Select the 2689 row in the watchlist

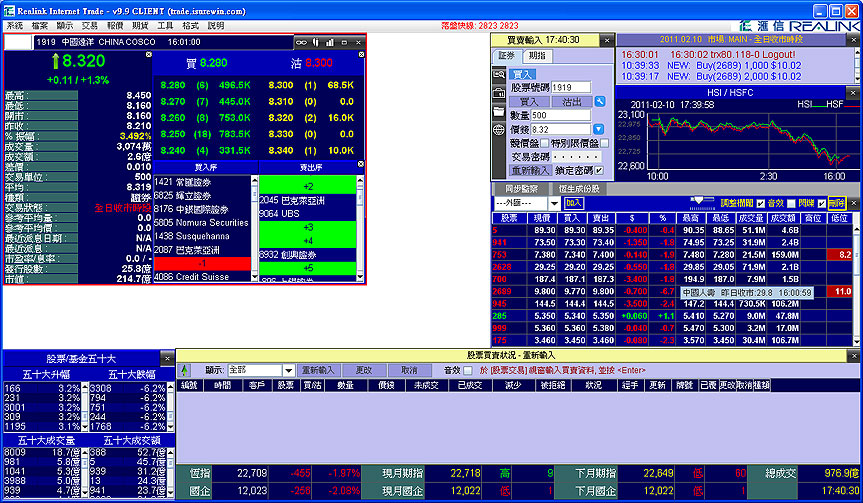[x=671, y=292]
